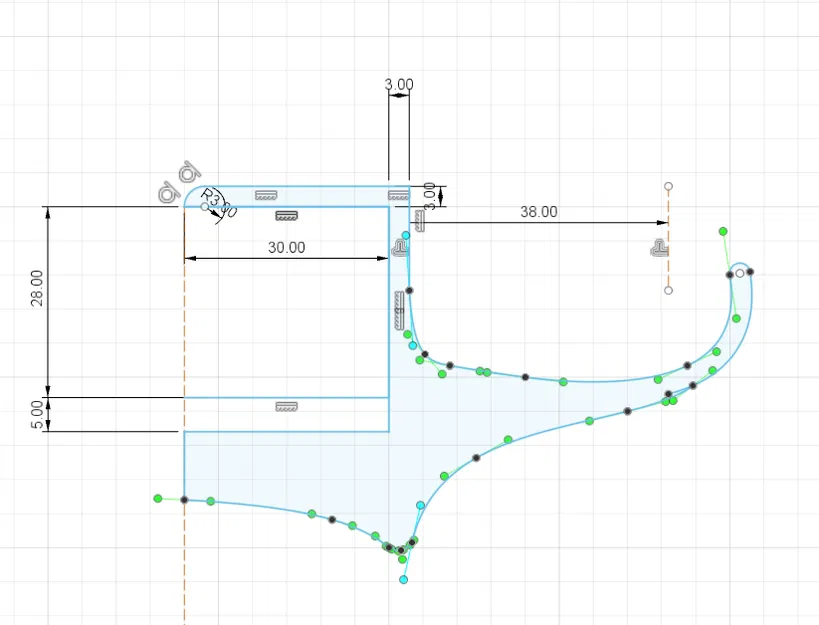Click the 5.00 gap dimension value
This screenshot has height=625, width=819.
click(x=37, y=415)
